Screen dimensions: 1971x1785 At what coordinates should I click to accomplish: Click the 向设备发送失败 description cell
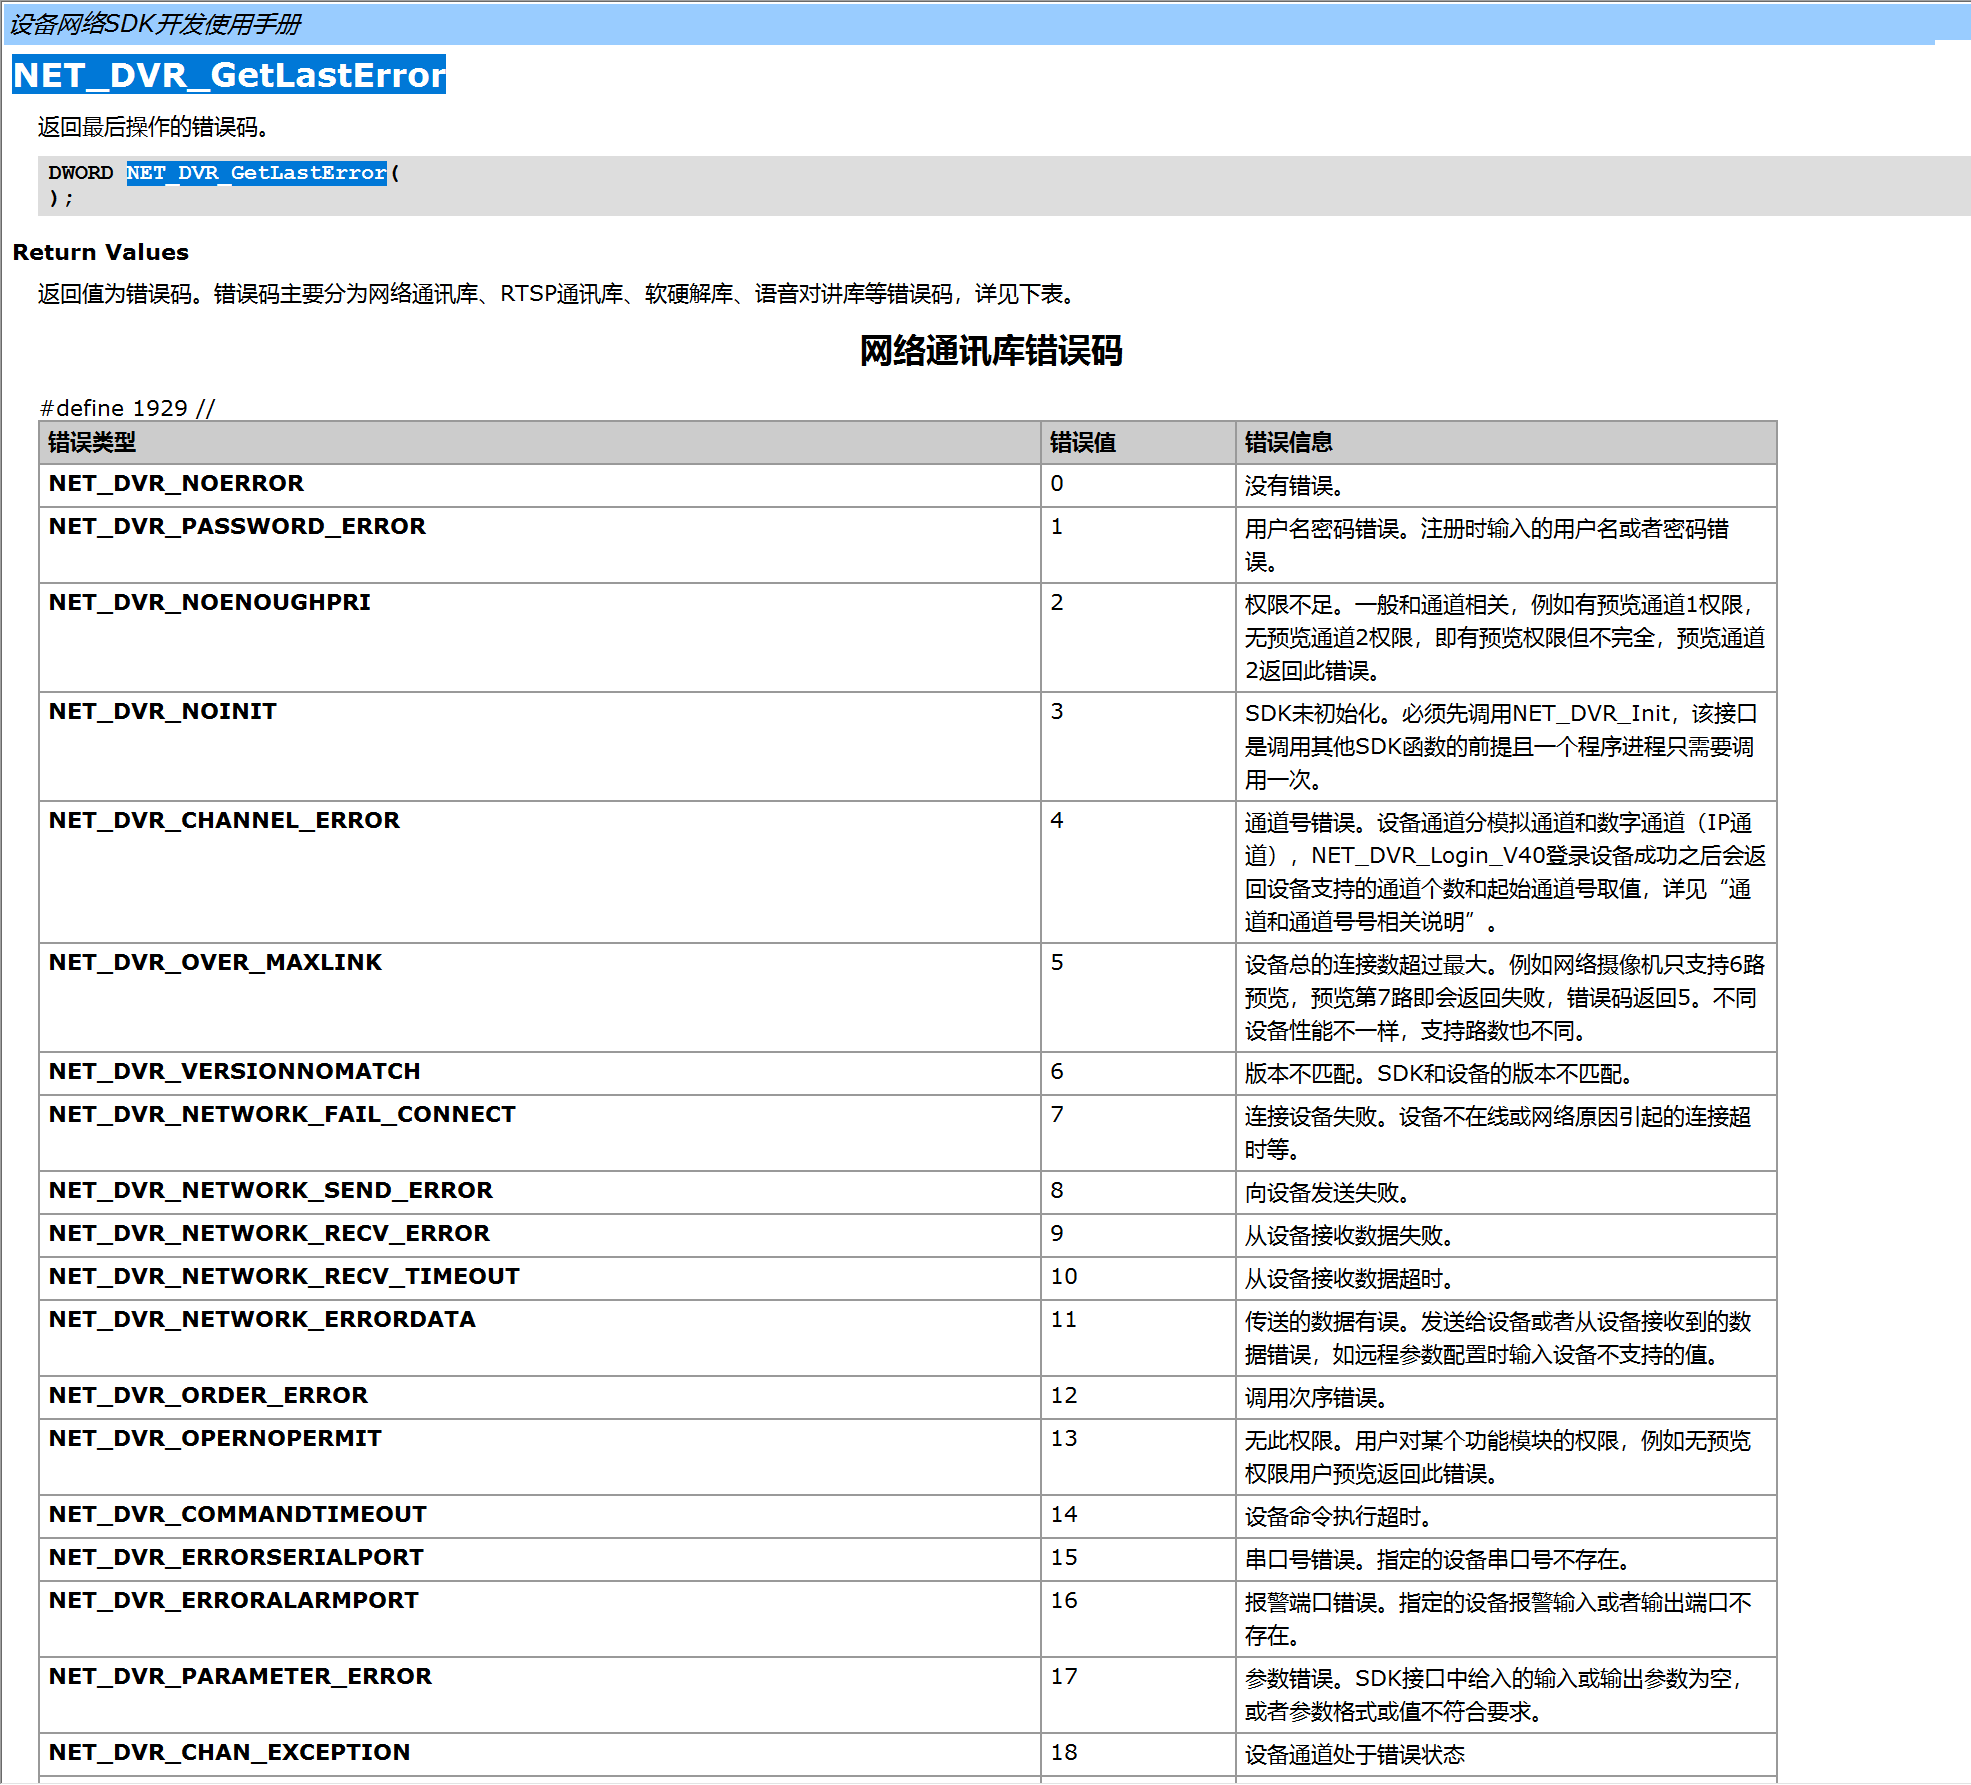point(1506,1192)
